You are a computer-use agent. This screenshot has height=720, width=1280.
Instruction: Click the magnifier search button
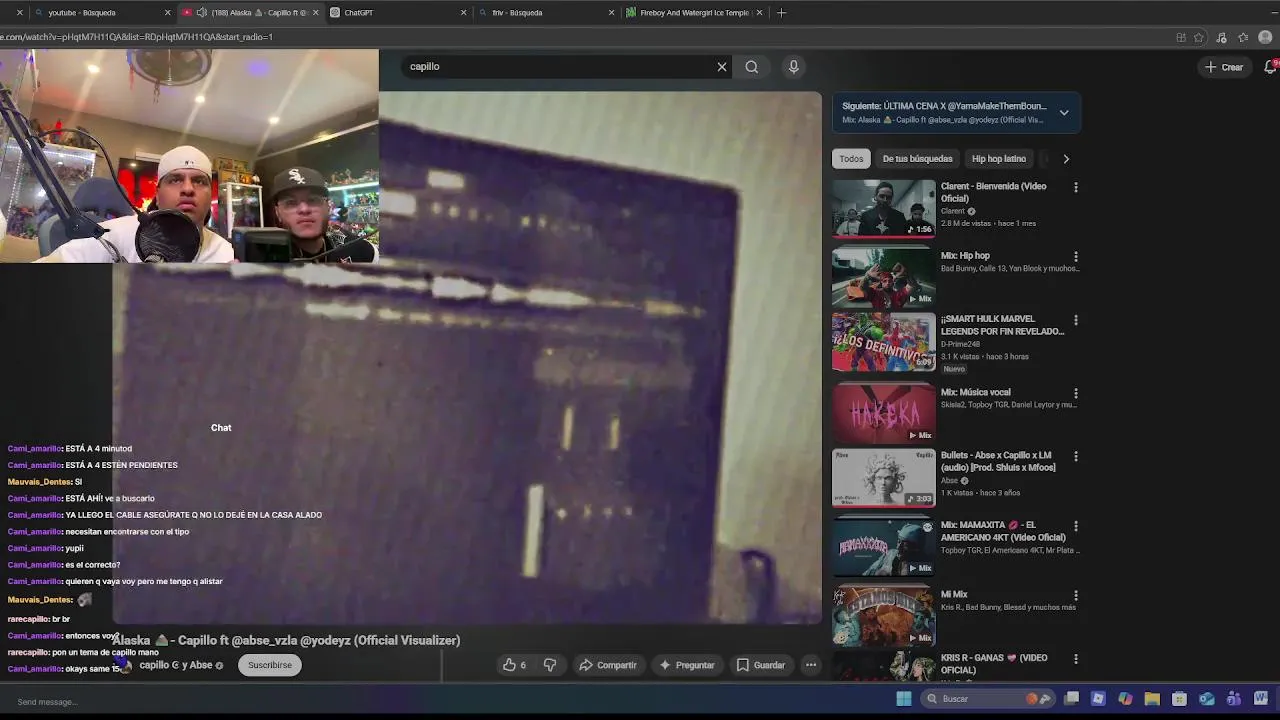[751, 67]
